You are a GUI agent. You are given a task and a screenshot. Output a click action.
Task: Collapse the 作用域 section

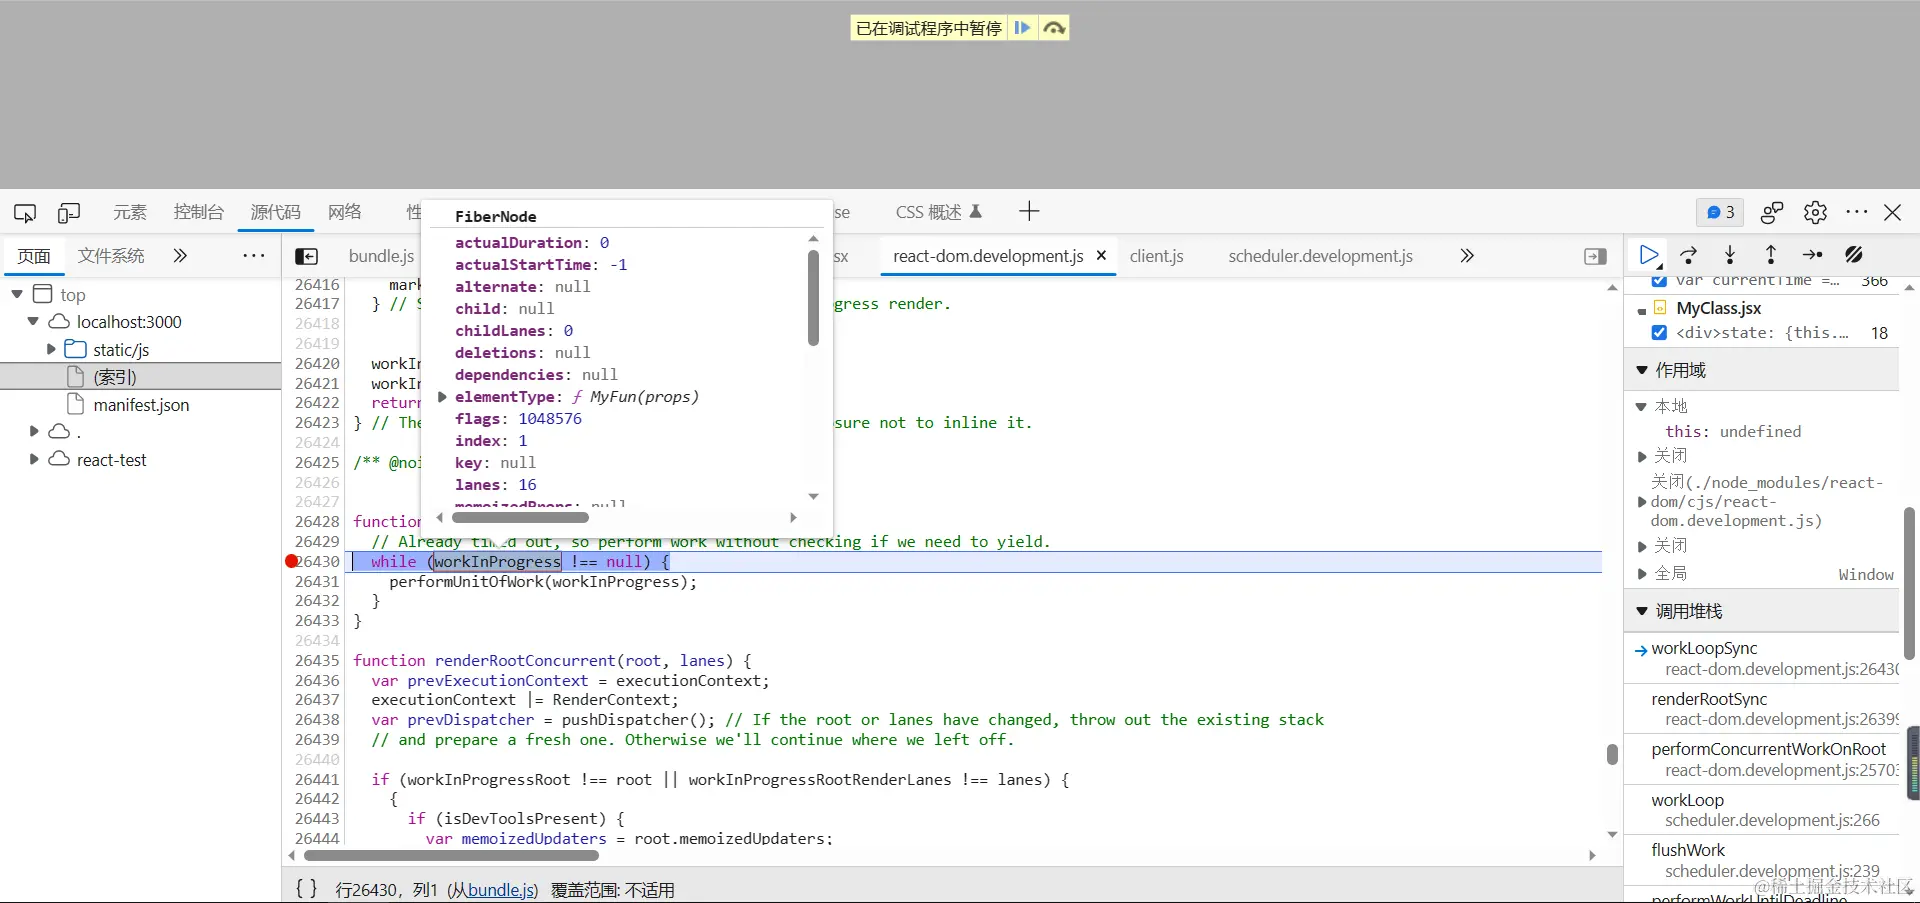coord(1642,370)
